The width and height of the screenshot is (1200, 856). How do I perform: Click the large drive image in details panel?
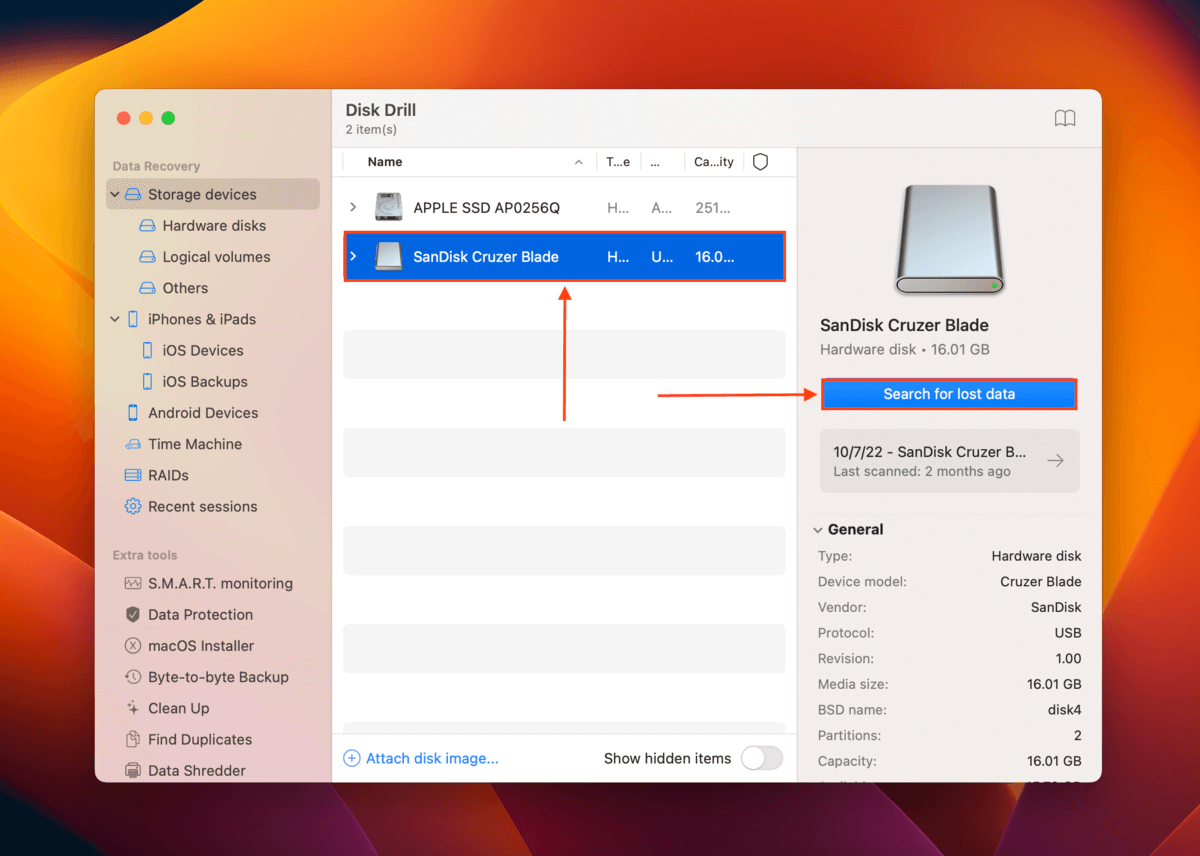click(949, 240)
